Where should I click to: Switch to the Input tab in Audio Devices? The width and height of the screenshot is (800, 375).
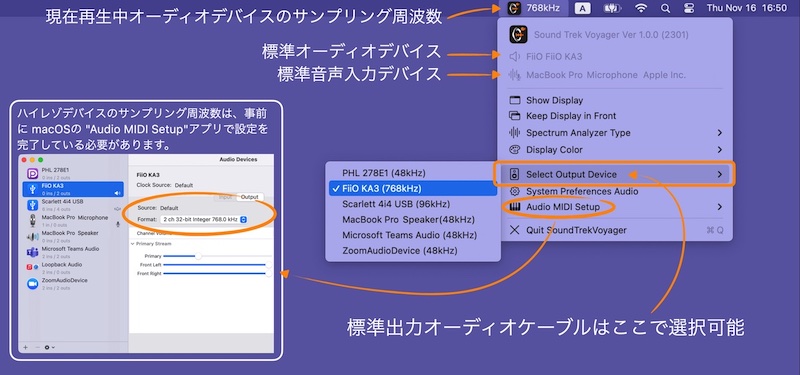pos(225,197)
